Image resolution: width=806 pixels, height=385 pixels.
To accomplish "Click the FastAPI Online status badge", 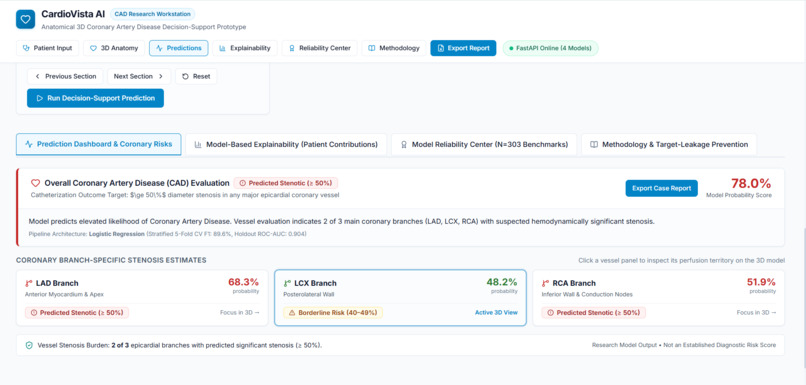I will point(551,48).
